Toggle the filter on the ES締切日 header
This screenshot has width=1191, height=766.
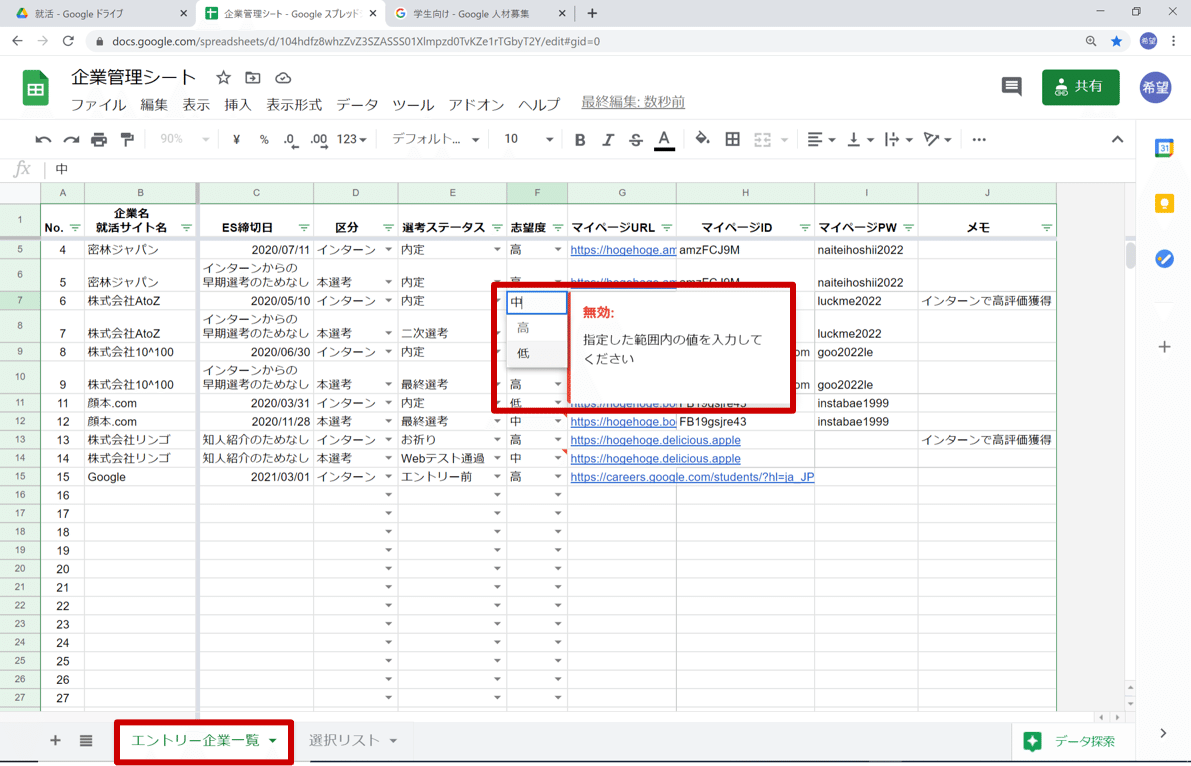coord(304,228)
